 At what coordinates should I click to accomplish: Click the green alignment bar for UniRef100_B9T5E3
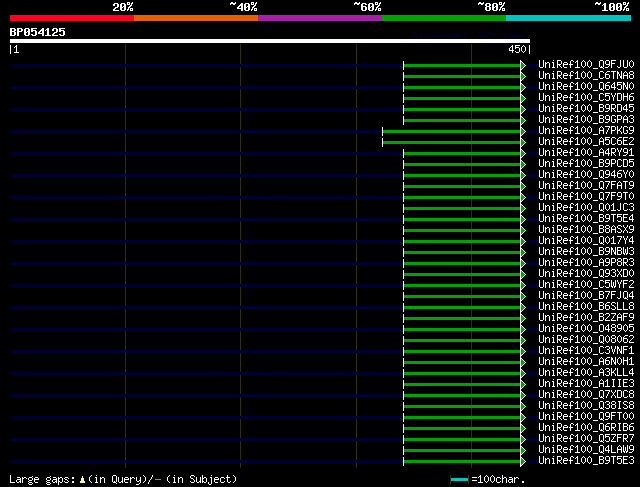[x=462, y=462]
